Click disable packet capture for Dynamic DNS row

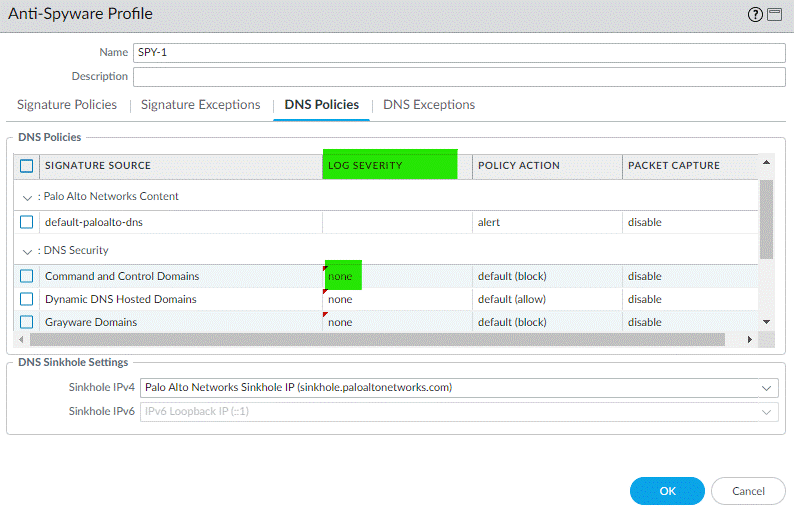point(645,299)
